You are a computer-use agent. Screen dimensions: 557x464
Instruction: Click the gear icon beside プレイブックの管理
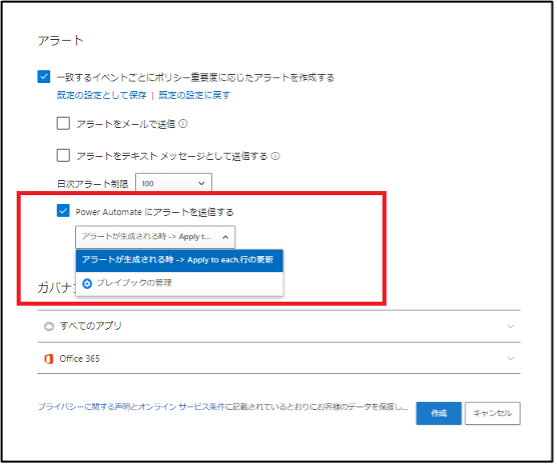pyautogui.click(x=87, y=284)
